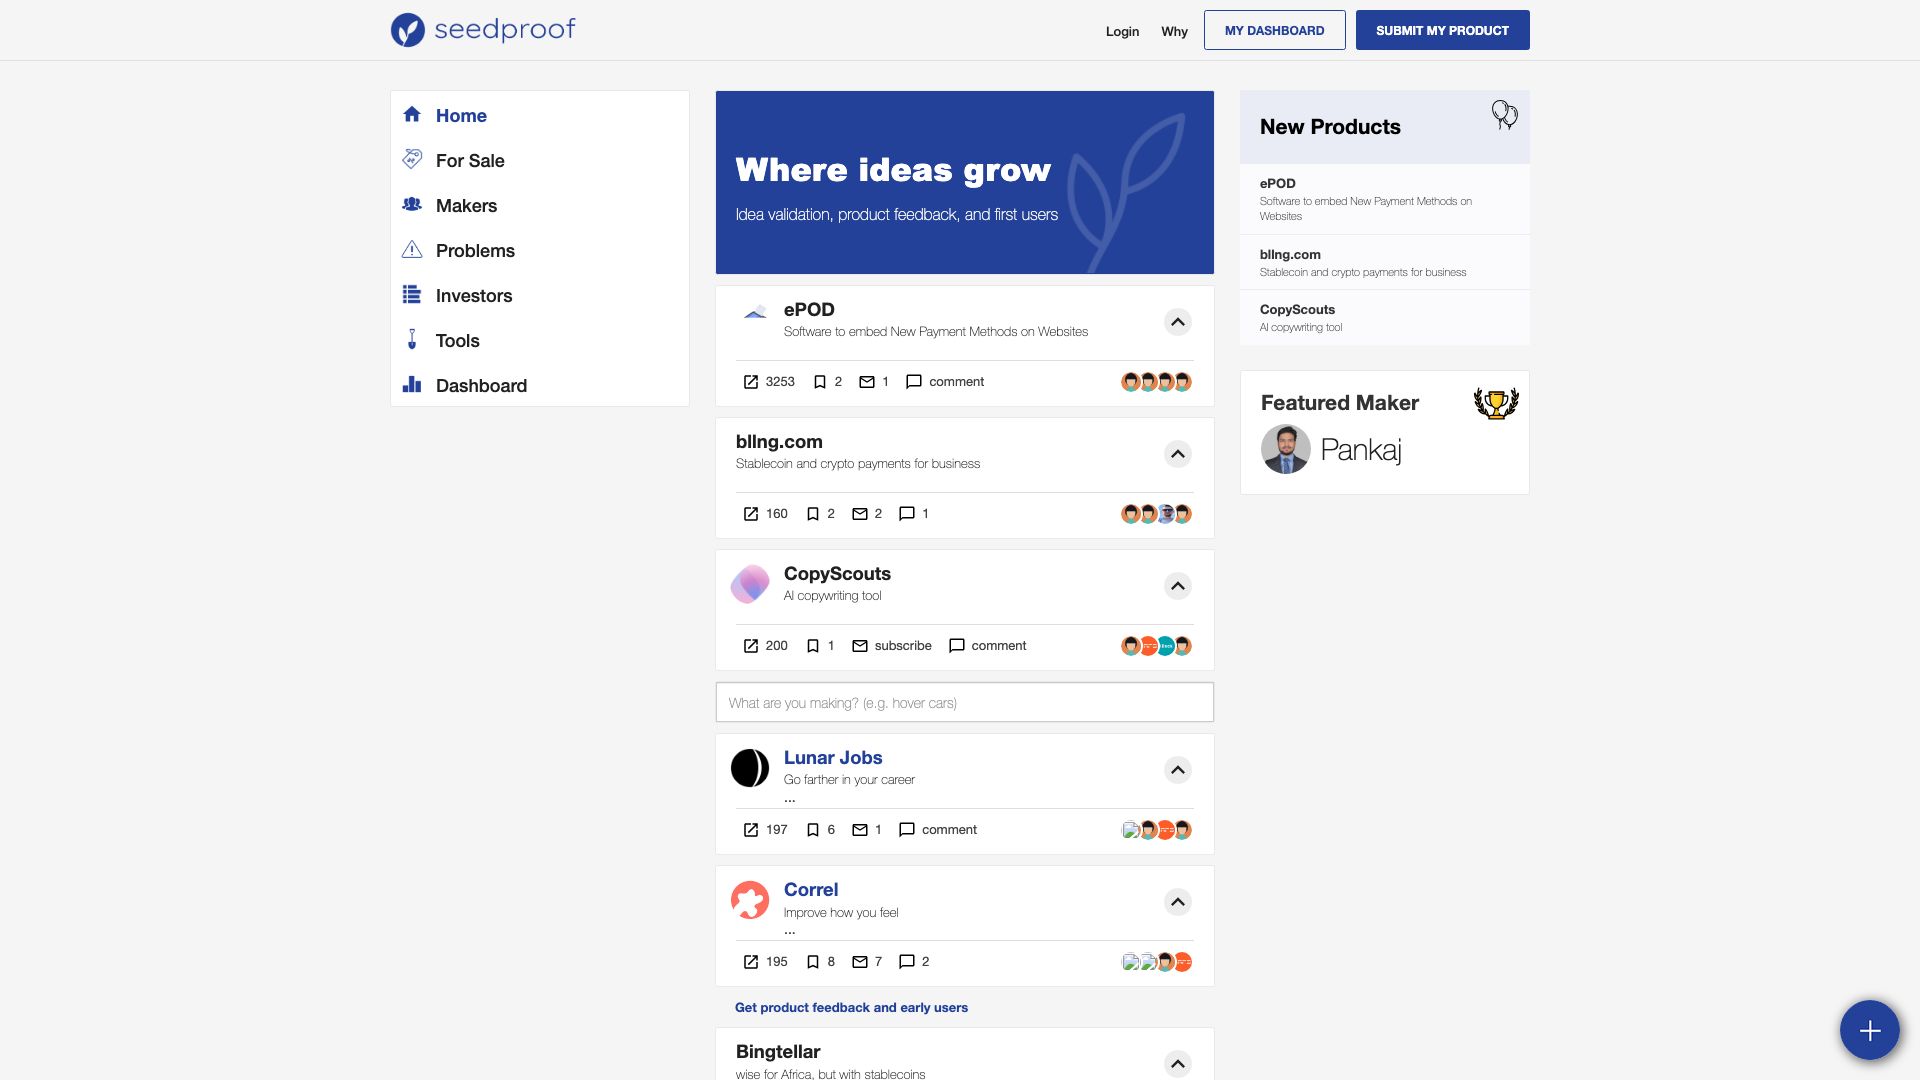Click the Tools icon in sidebar
Image resolution: width=1920 pixels, height=1080 pixels.
click(x=412, y=340)
